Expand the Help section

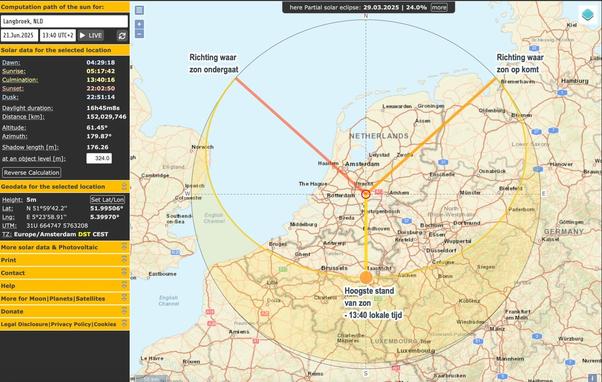(x=64, y=286)
